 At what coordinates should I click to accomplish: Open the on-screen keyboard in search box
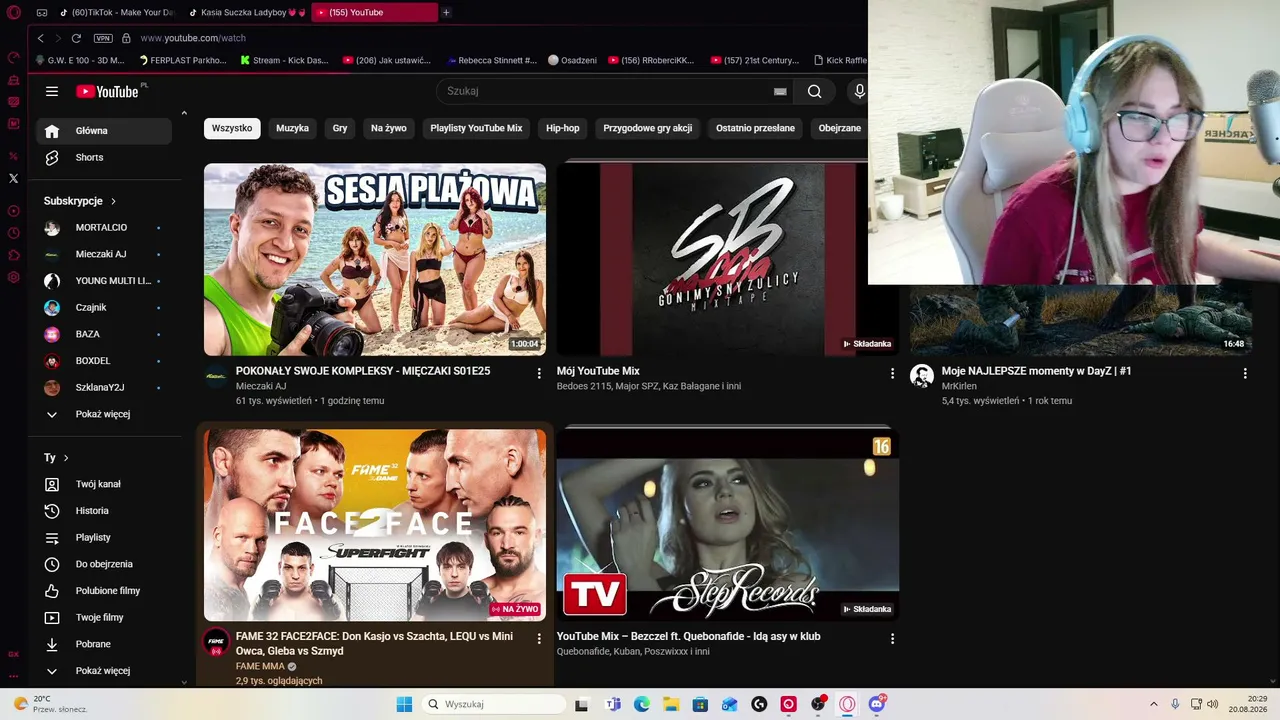pyautogui.click(x=780, y=91)
